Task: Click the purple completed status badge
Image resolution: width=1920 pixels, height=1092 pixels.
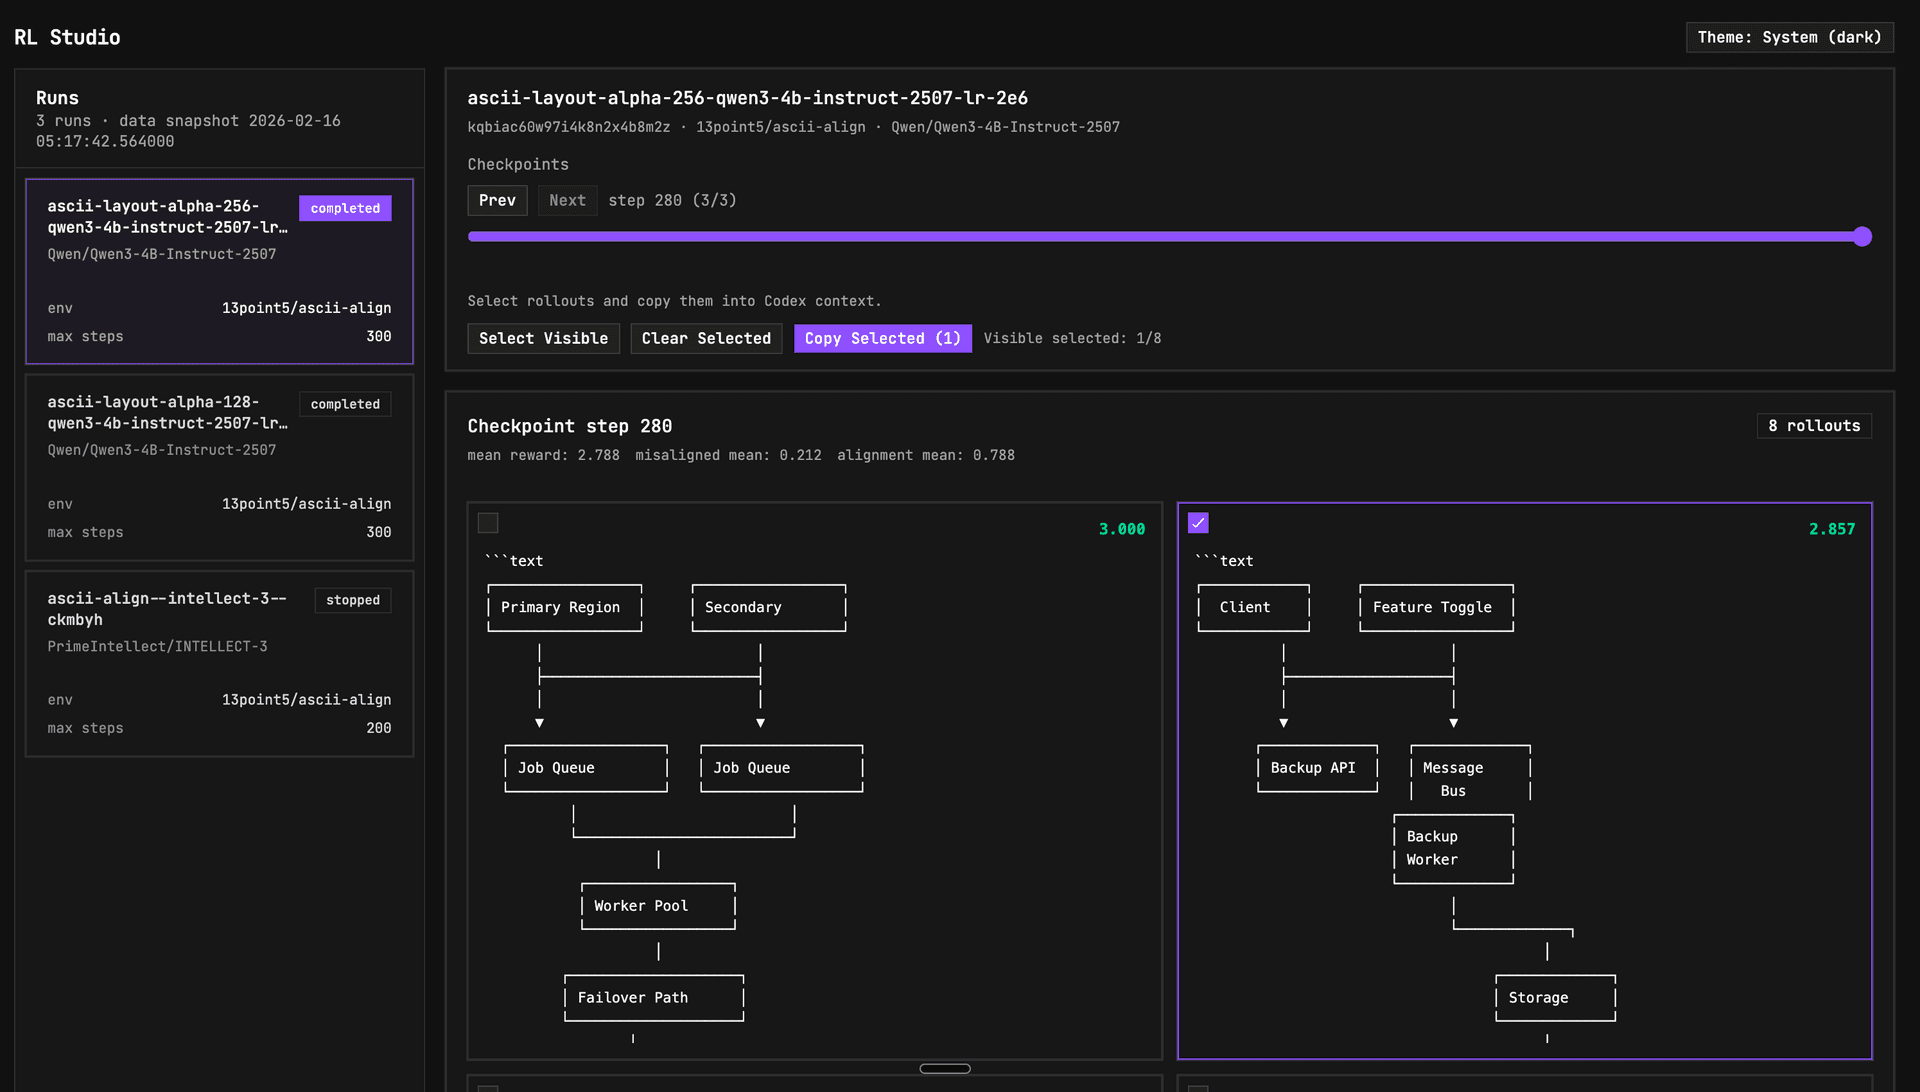Action: (x=345, y=208)
